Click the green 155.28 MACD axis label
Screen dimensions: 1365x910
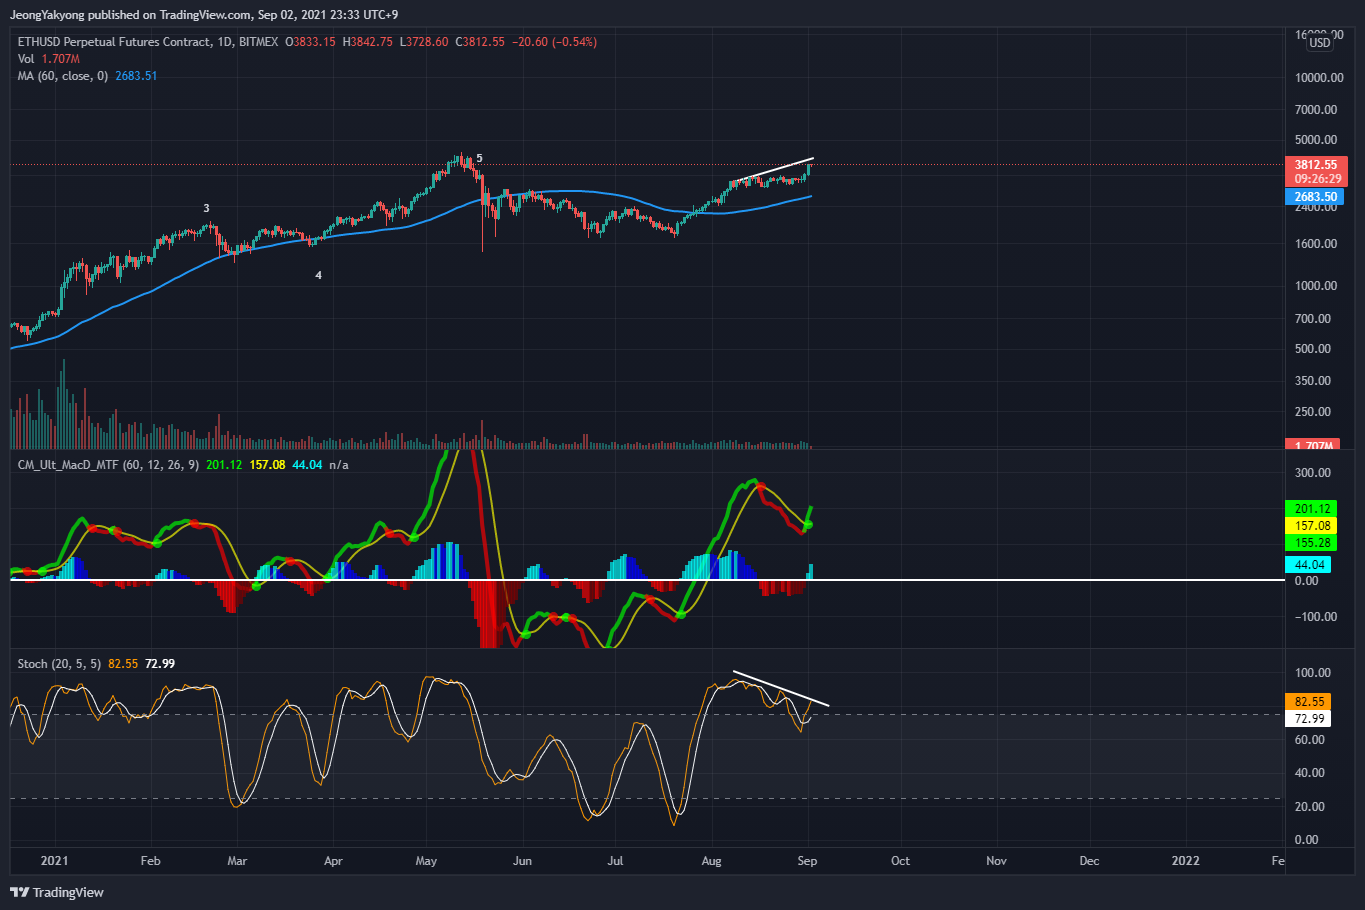pos(1310,543)
